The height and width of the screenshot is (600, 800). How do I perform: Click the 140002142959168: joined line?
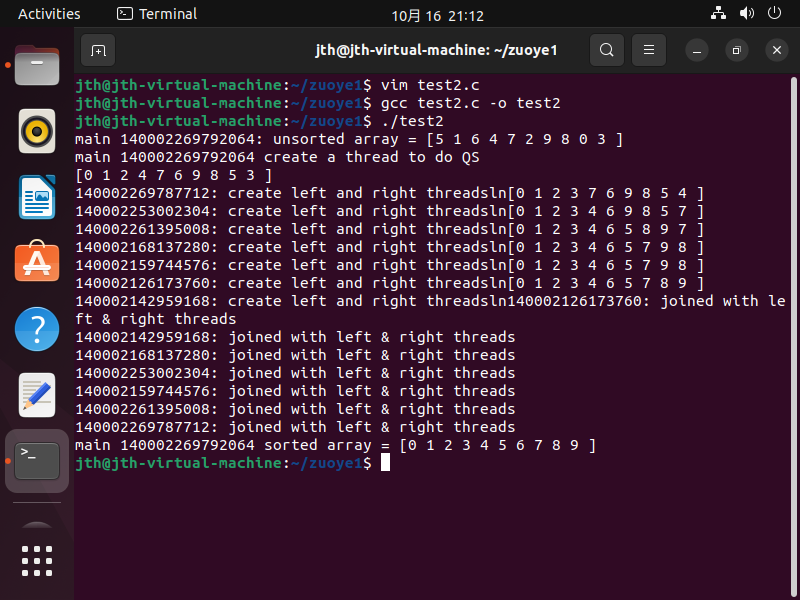click(295, 337)
